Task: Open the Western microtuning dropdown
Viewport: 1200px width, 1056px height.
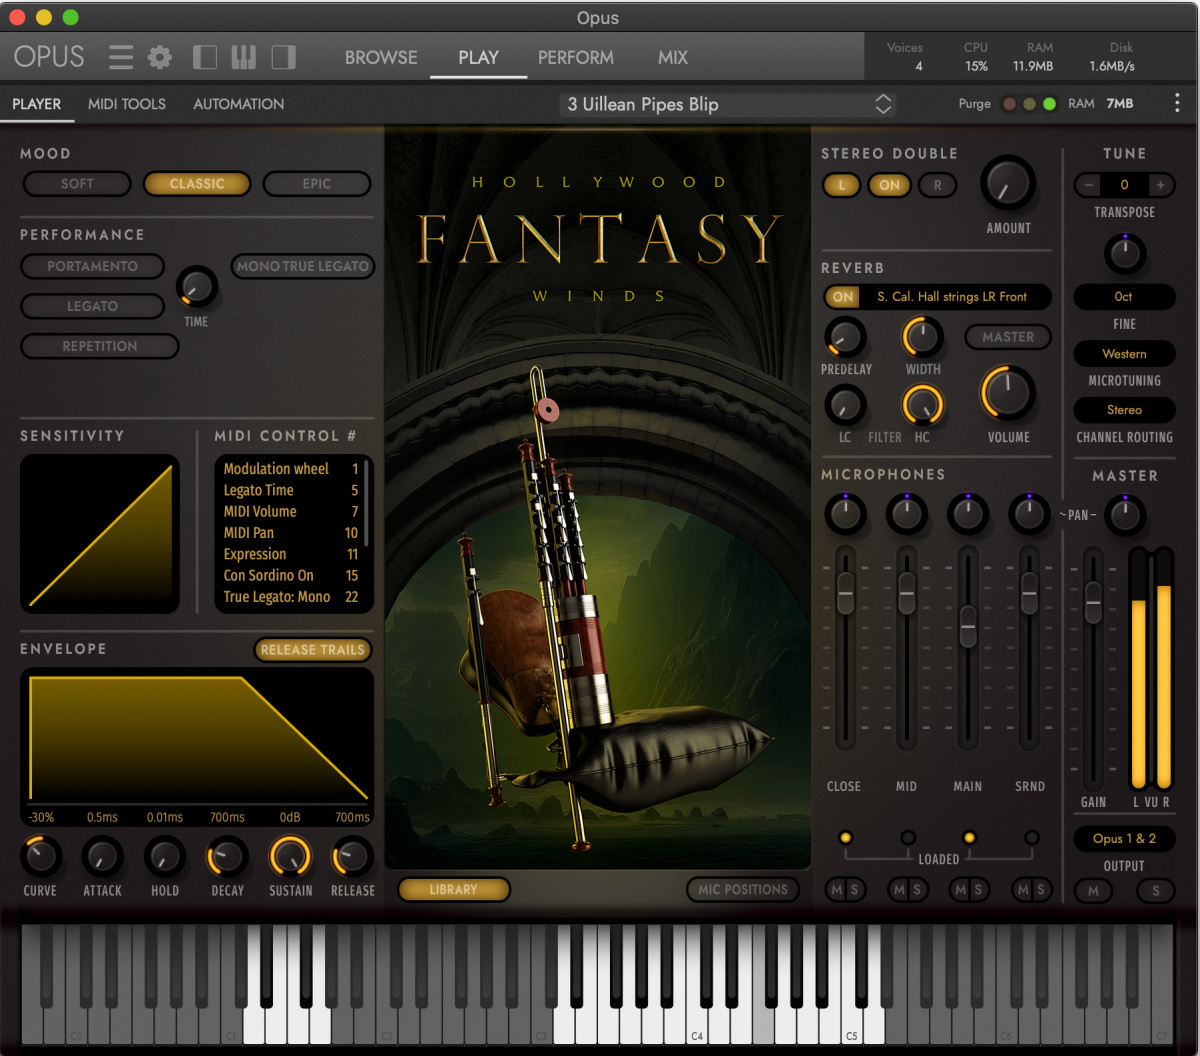Action: pos(1124,353)
